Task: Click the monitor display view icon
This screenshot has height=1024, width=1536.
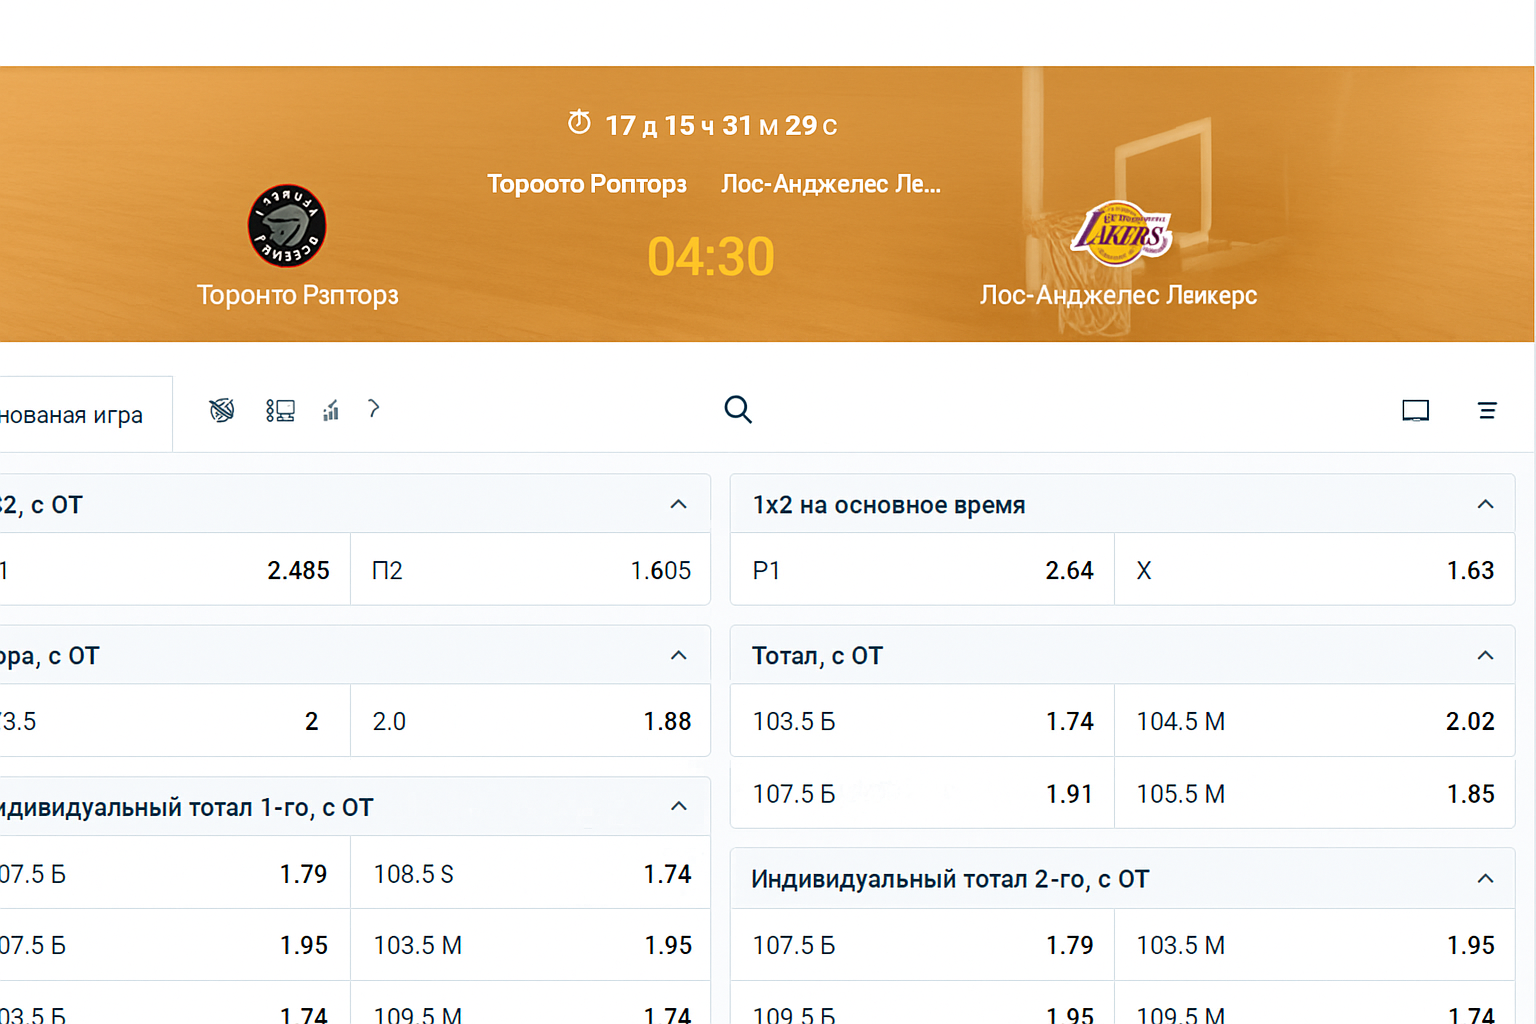Action: coord(1415,410)
